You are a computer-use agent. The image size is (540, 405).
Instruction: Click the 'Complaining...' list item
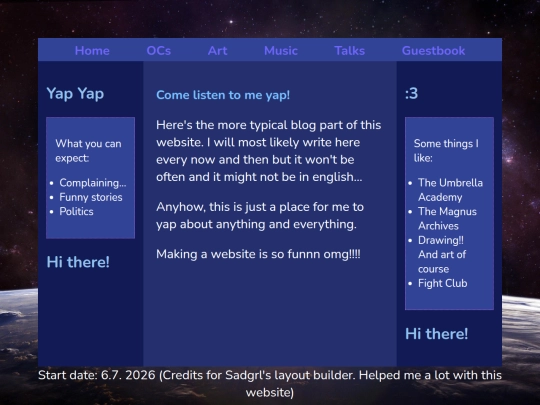coord(93,183)
